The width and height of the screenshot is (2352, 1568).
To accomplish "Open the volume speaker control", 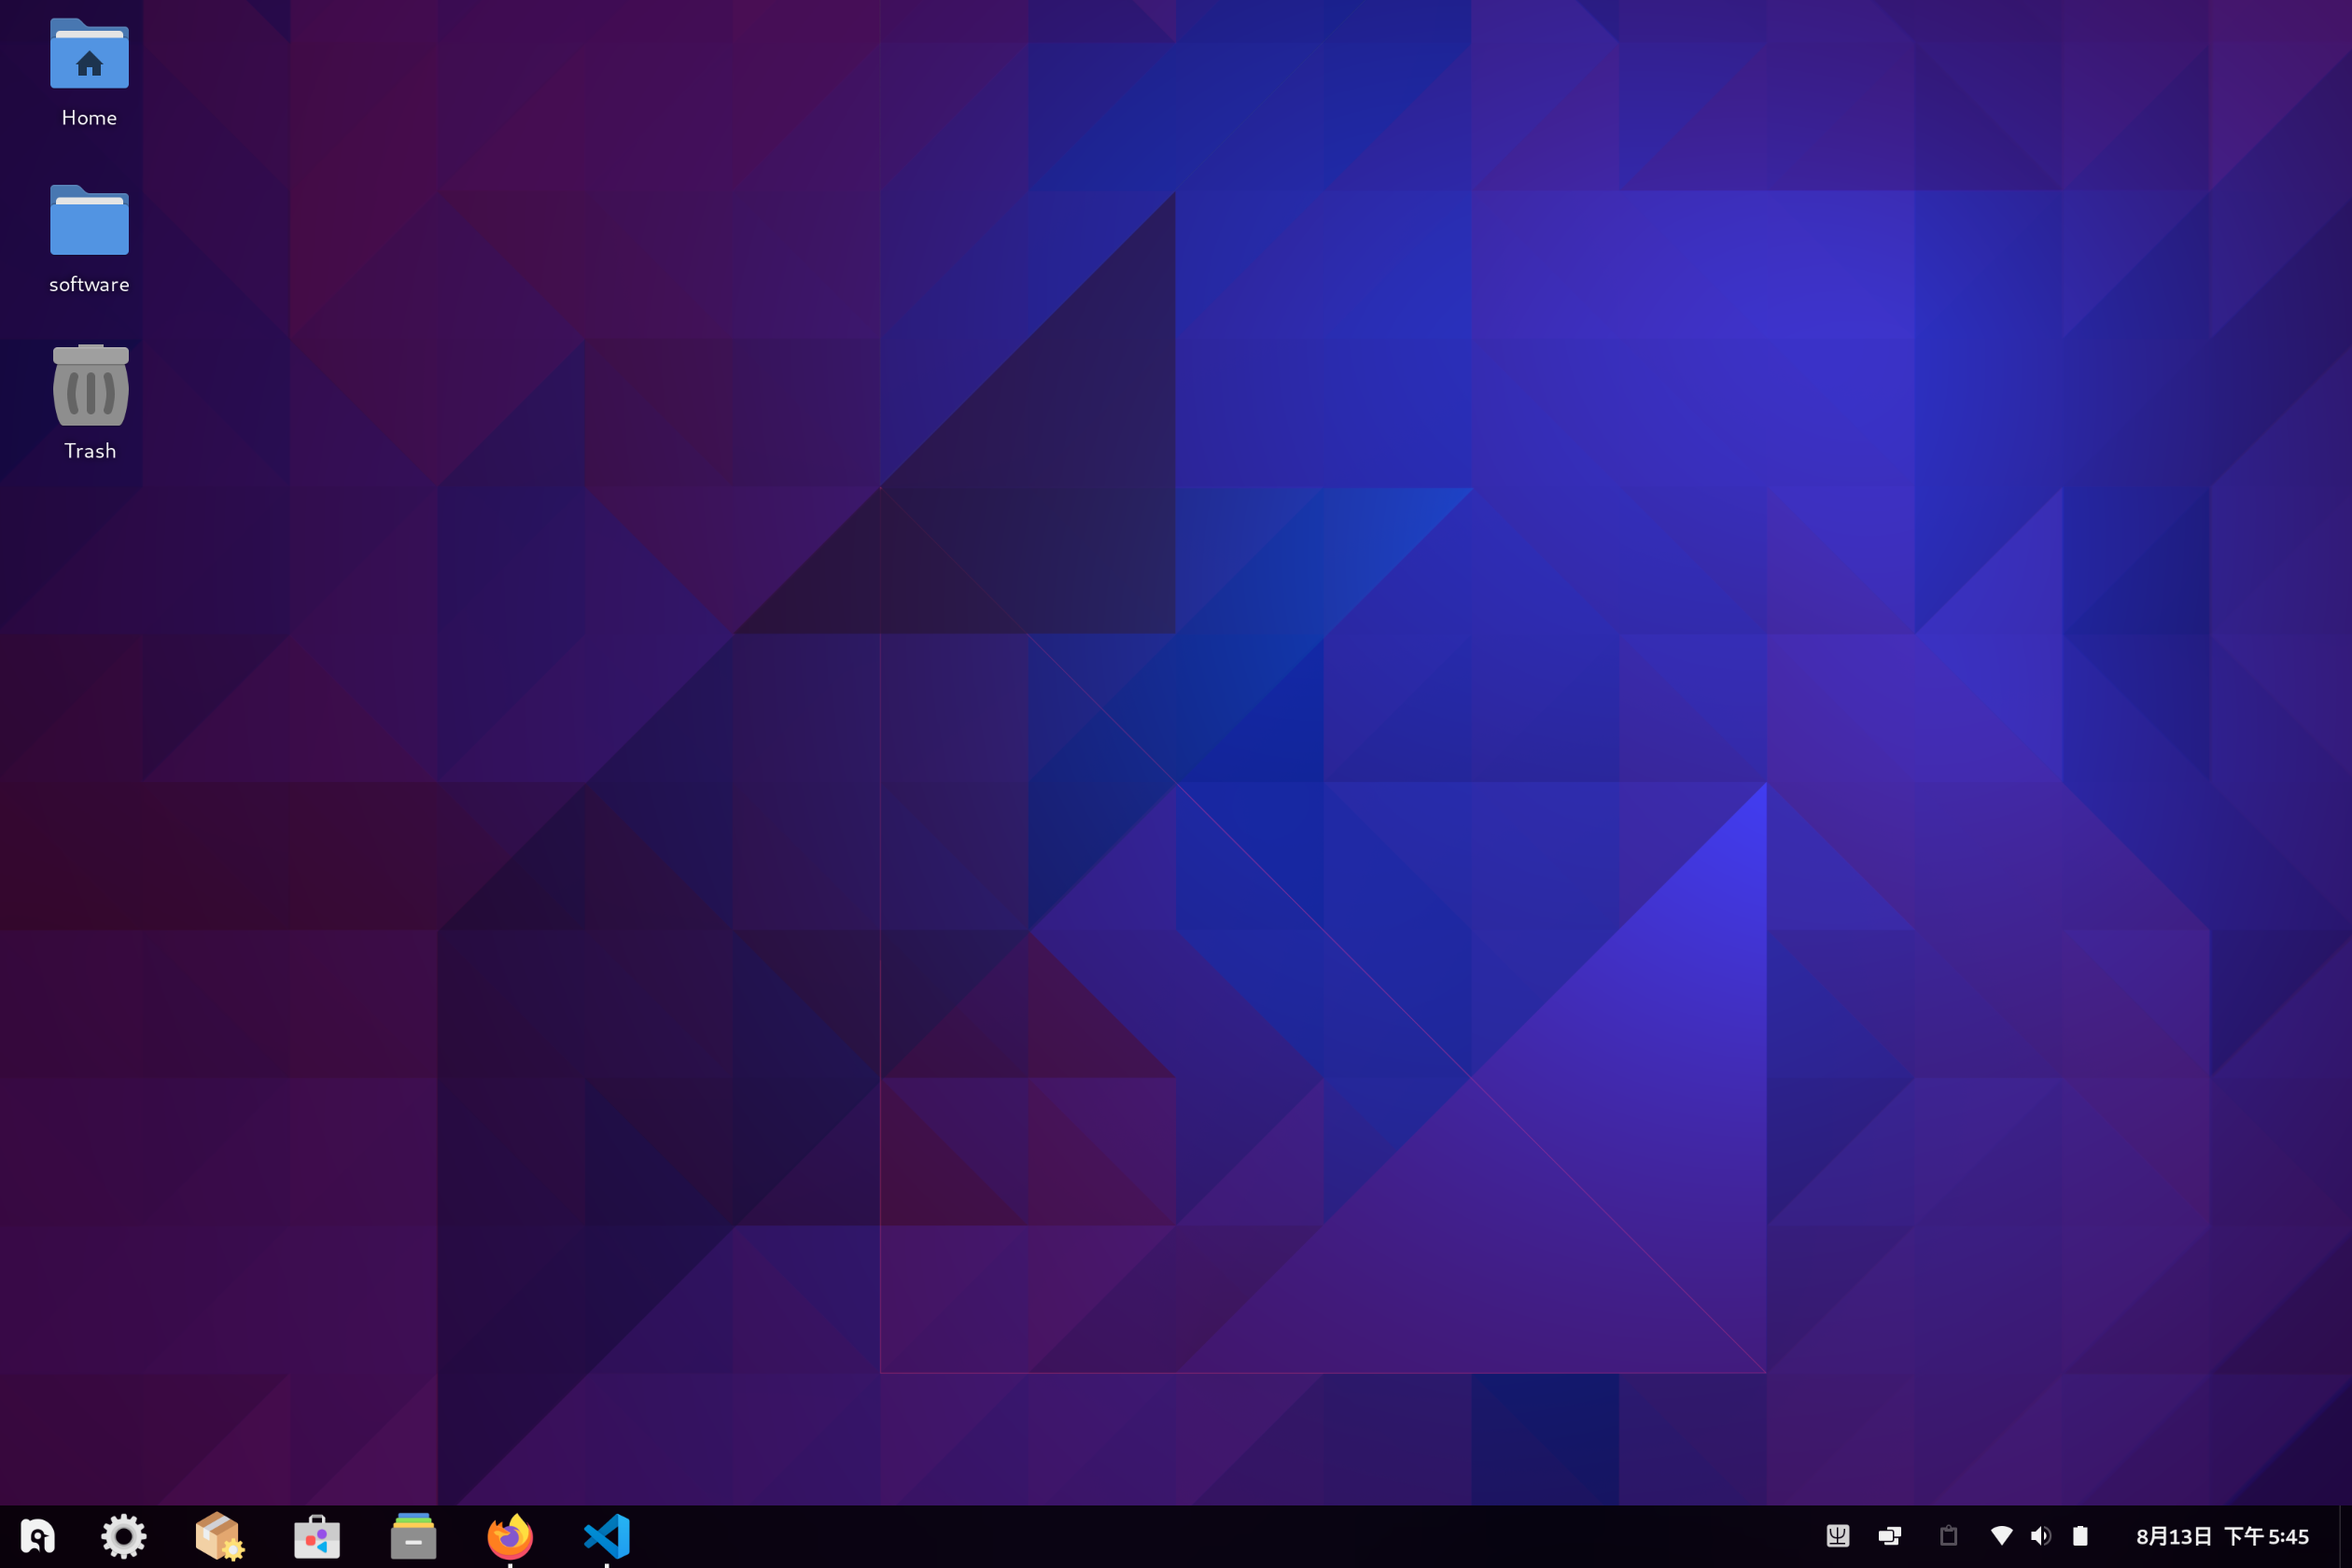I will [2041, 1536].
